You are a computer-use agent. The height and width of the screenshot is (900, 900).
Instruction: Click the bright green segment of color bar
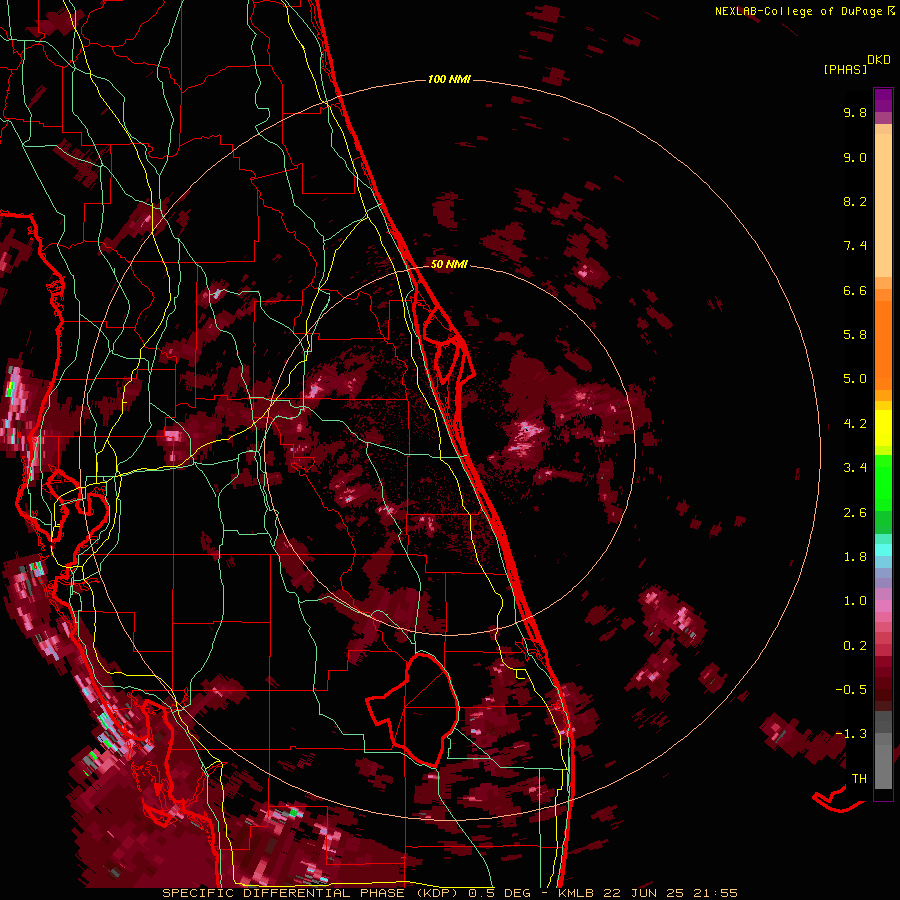(x=883, y=482)
